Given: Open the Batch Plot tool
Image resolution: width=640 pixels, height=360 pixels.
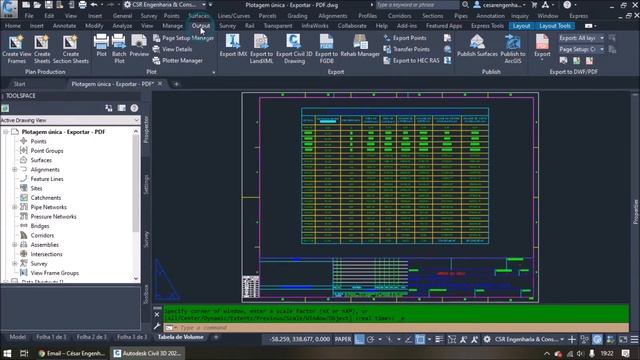Looking at the screenshot, I should (x=119, y=49).
